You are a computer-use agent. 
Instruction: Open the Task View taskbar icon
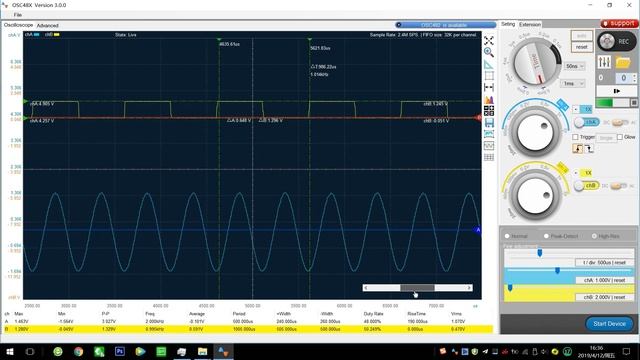coord(29,351)
